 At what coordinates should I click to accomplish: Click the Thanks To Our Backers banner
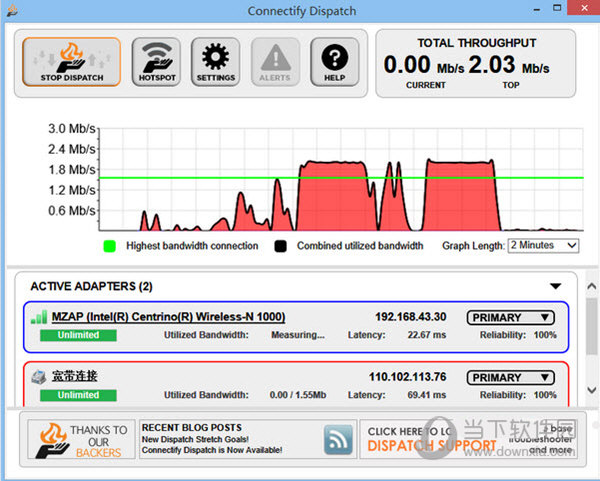coord(82,439)
